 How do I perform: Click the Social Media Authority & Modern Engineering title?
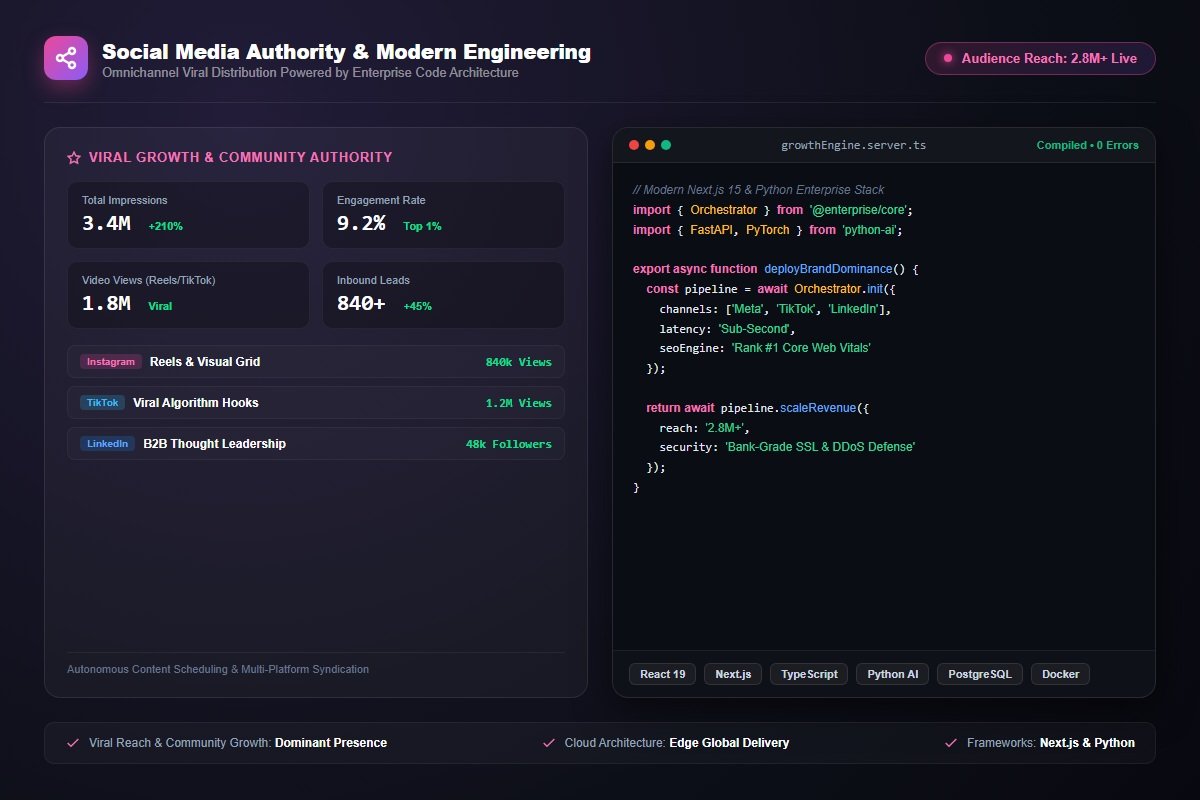coord(346,52)
